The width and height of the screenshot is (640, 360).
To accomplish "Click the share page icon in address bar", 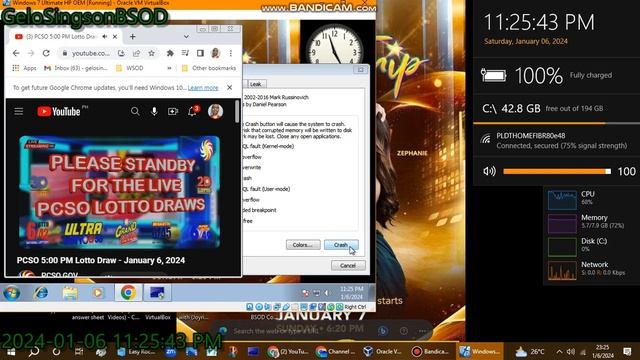I will click(136, 53).
